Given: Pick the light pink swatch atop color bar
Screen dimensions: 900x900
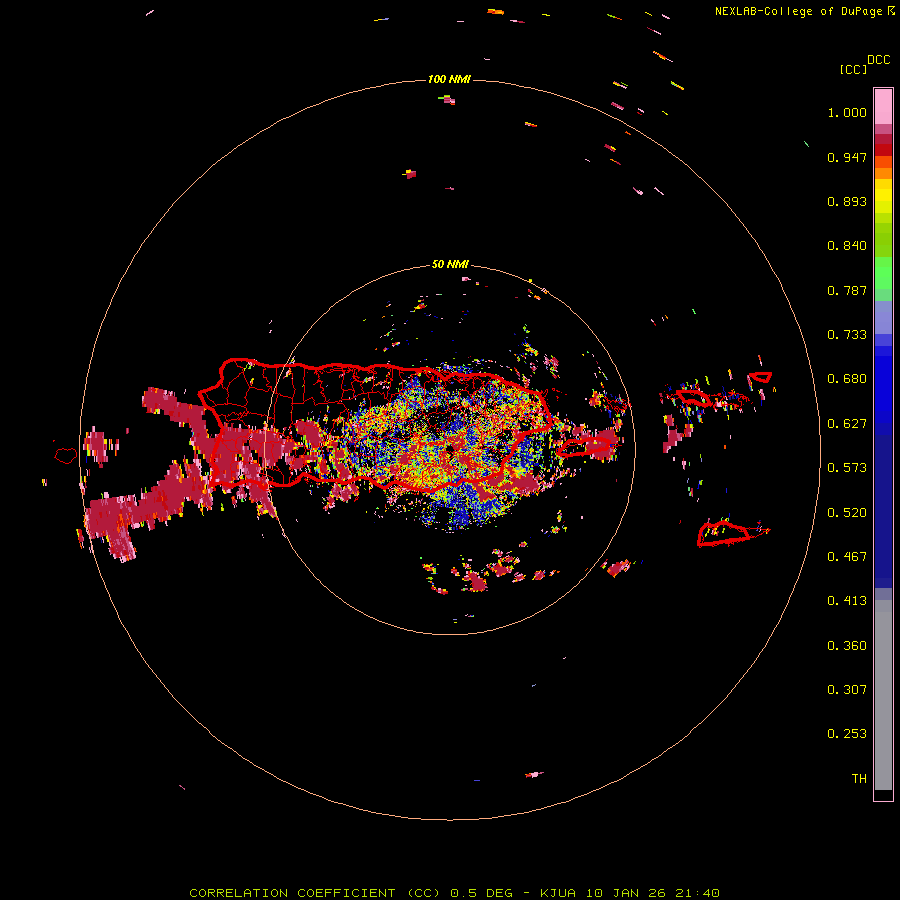Looking at the screenshot, I should click(x=883, y=107).
